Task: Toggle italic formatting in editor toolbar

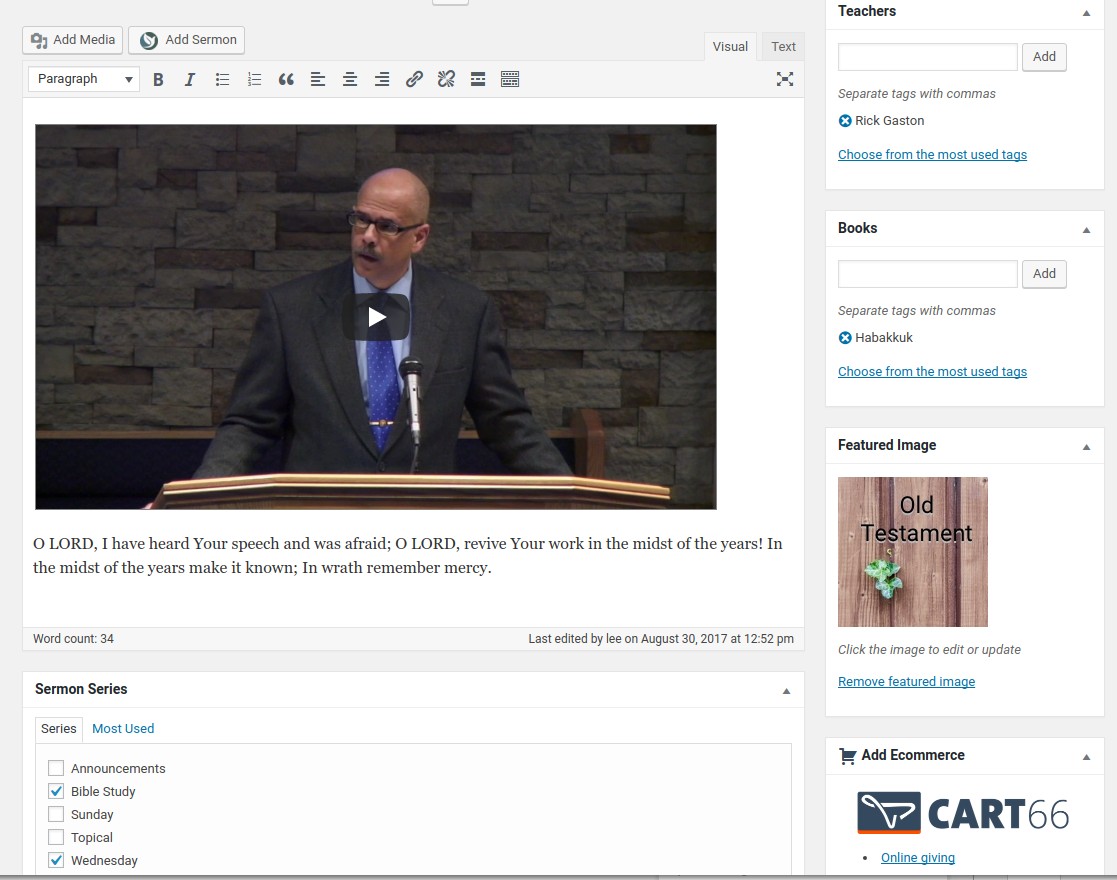Action: 189,79
